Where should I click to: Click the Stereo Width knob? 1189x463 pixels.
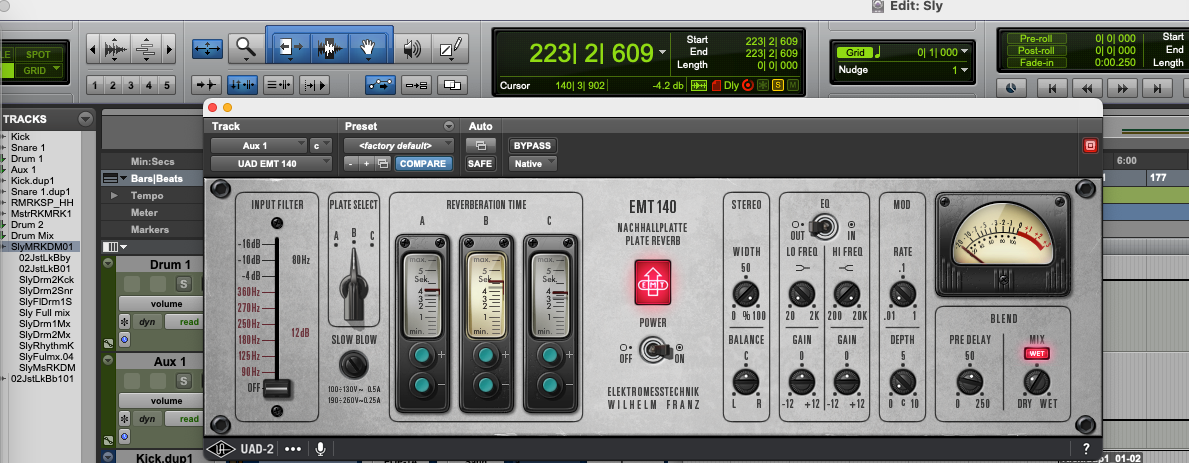pos(745,293)
